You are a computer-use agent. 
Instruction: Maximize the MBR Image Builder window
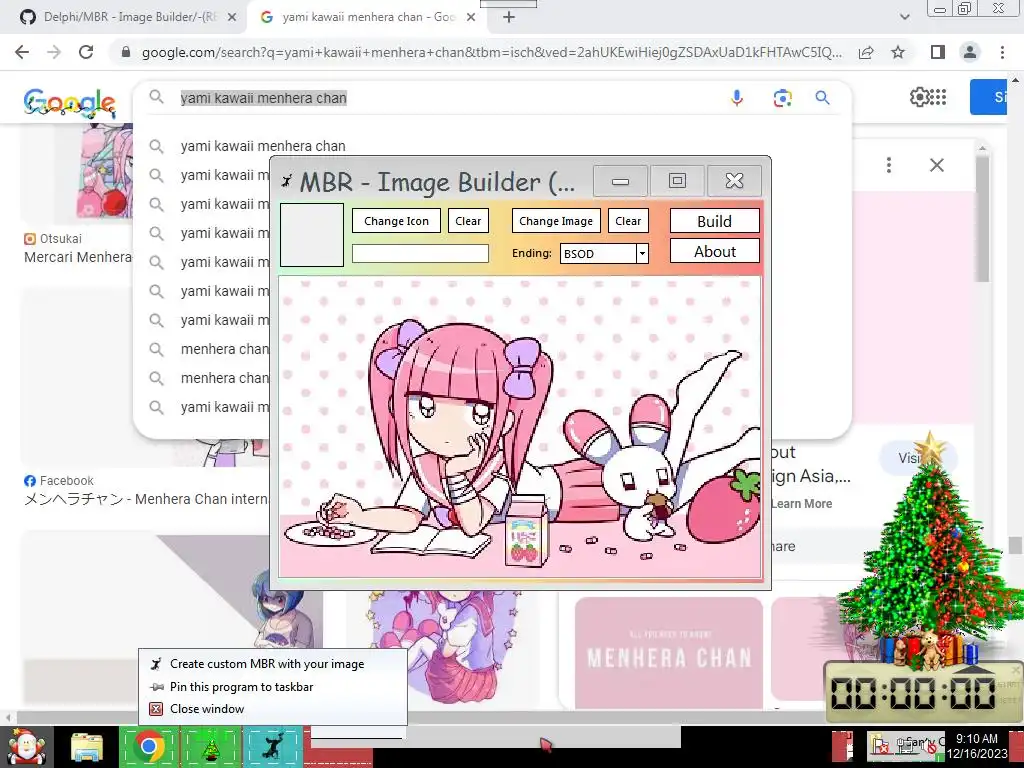pos(677,181)
